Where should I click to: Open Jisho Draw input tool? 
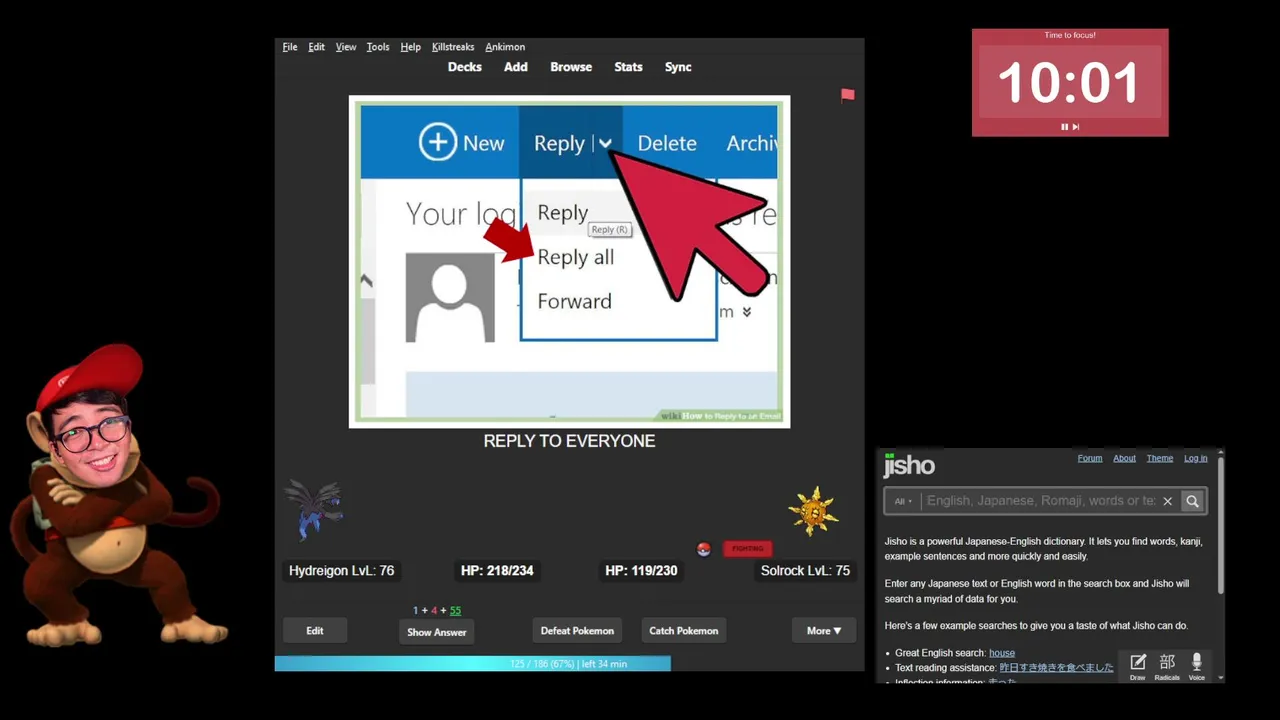tap(1138, 666)
